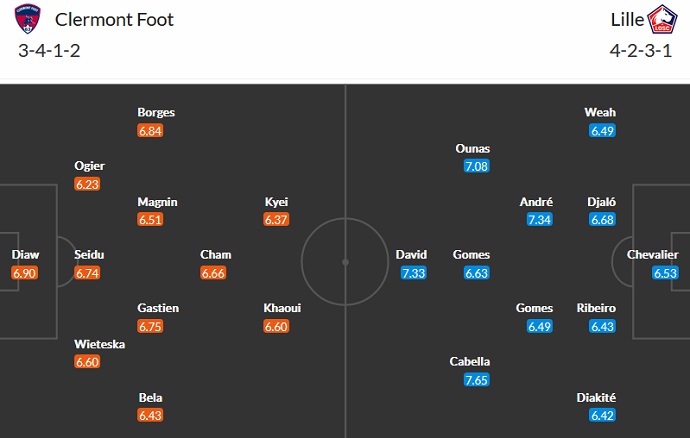
Task: Click Ounas's 7.08 rating badge
Action: (476, 166)
